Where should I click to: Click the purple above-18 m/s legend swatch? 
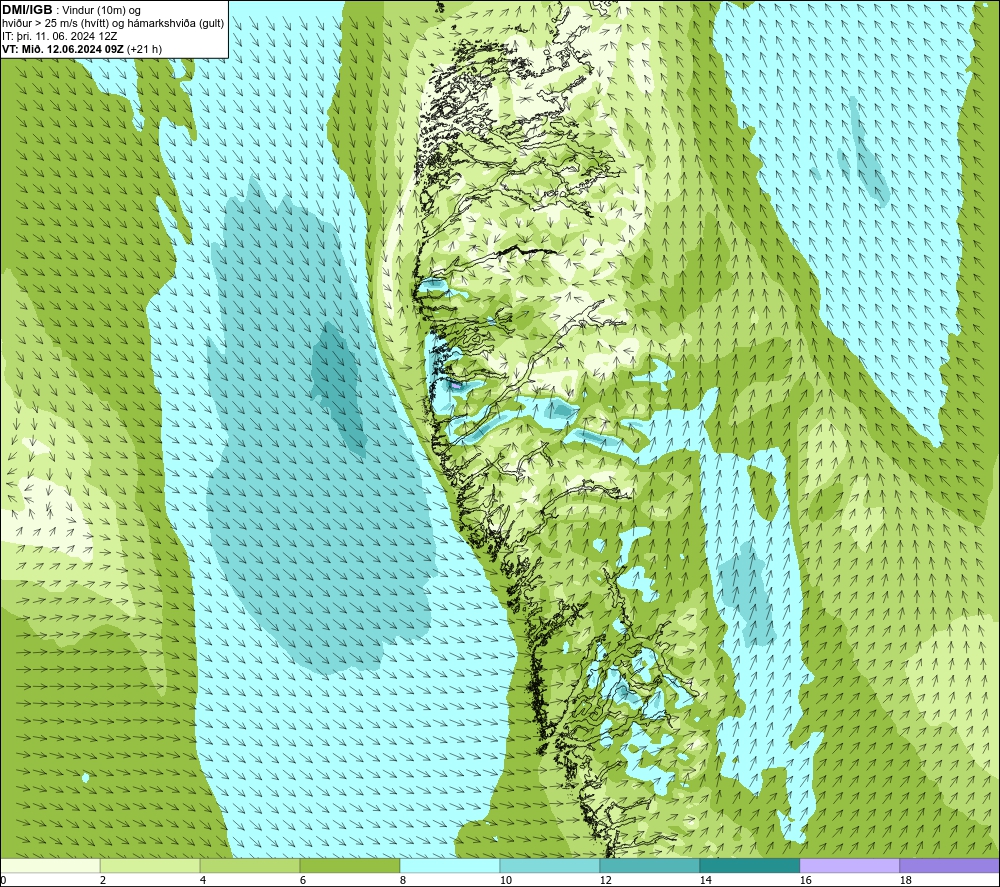click(x=949, y=866)
